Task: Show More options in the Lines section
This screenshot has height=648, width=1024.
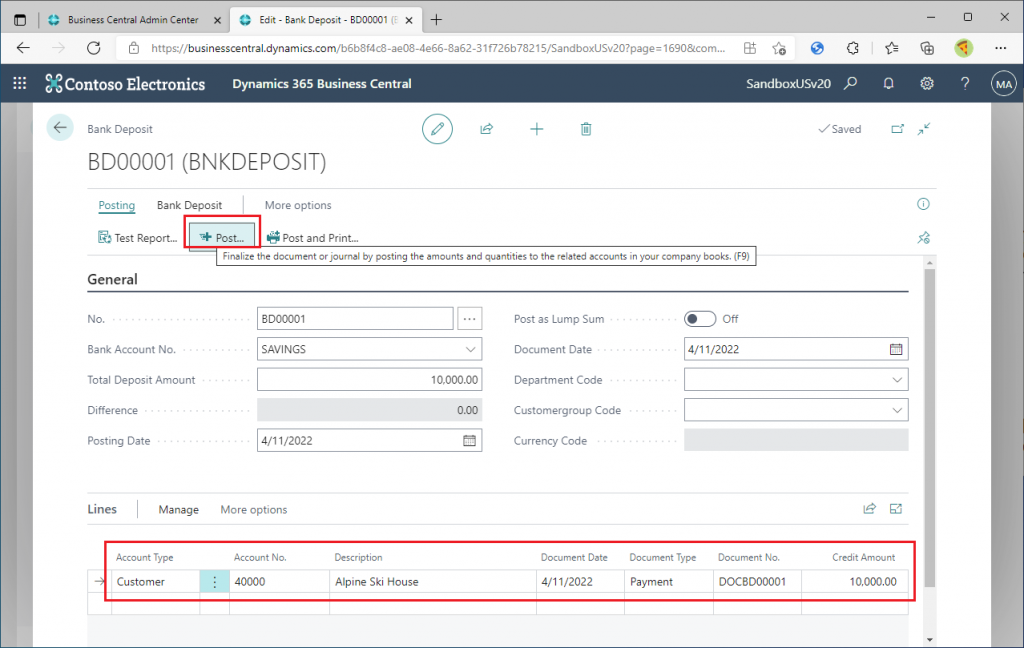Action: click(254, 510)
